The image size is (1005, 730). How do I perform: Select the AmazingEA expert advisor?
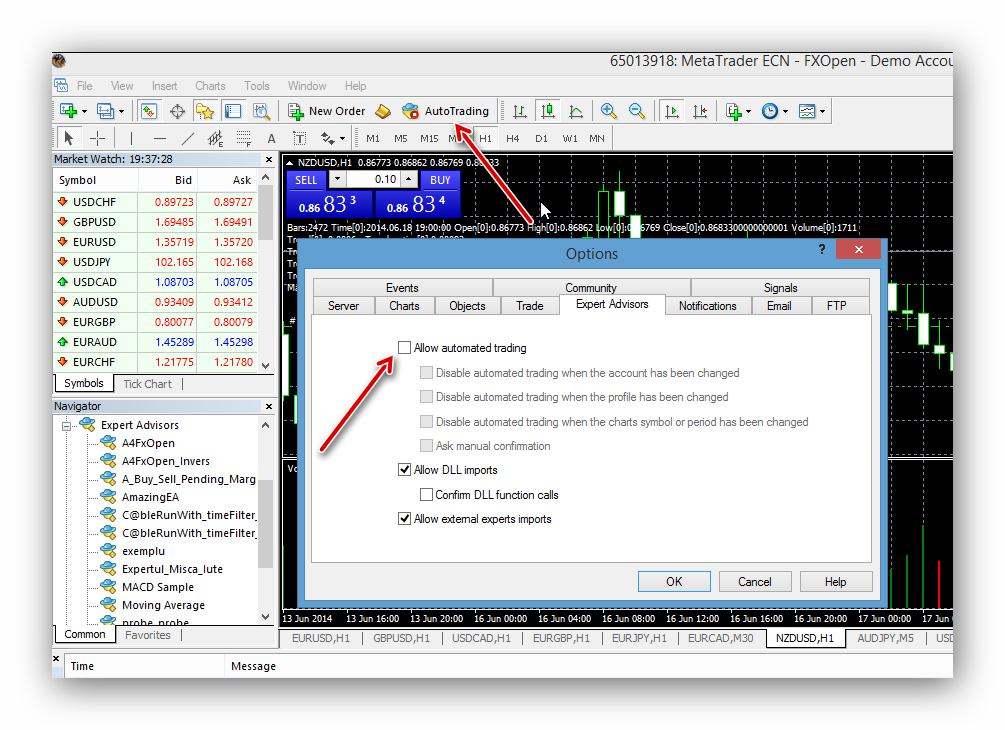coord(150,497)
